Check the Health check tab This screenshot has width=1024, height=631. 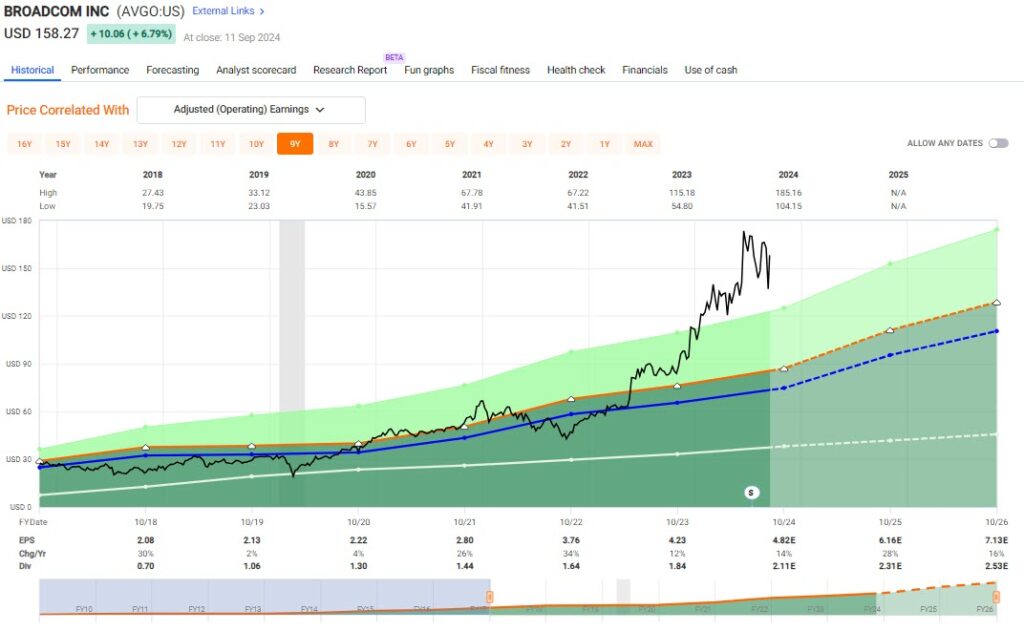pyautogui.click(x=575, y=70)
